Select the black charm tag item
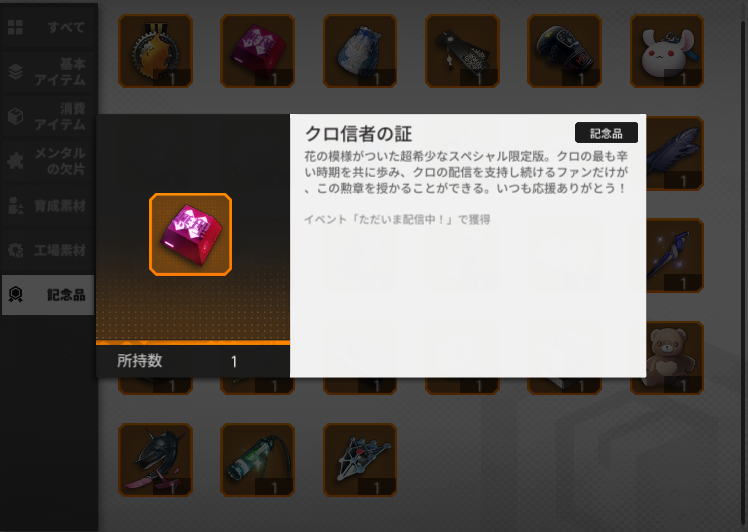 (462, 51)
